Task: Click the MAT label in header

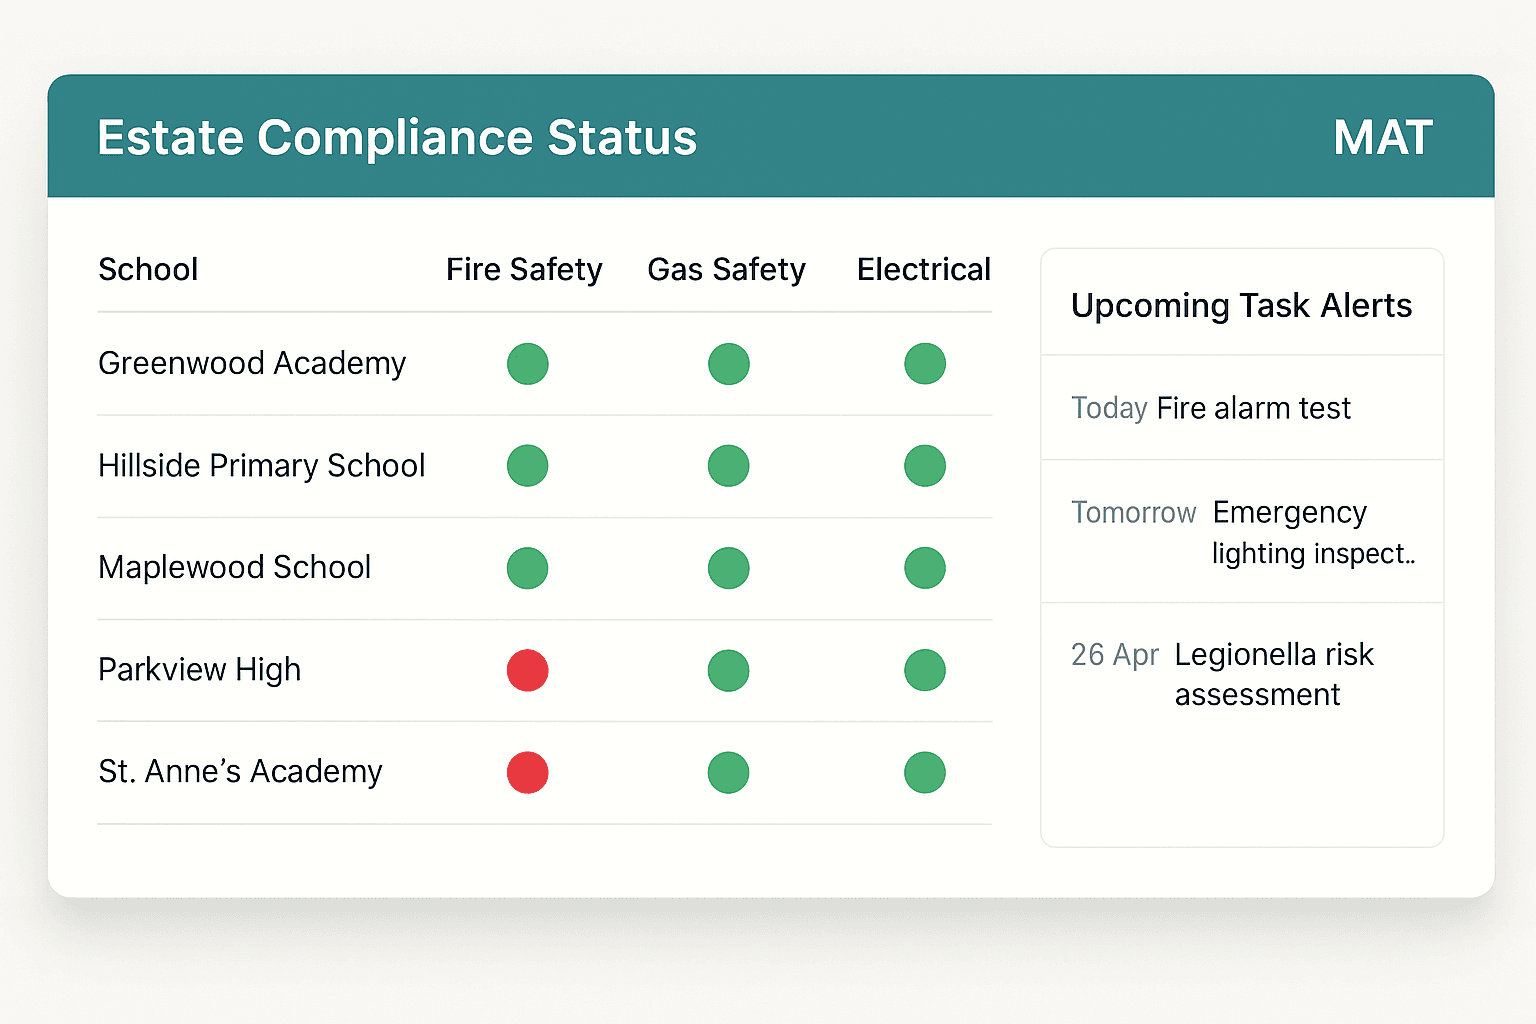Action: (1383, 137)
